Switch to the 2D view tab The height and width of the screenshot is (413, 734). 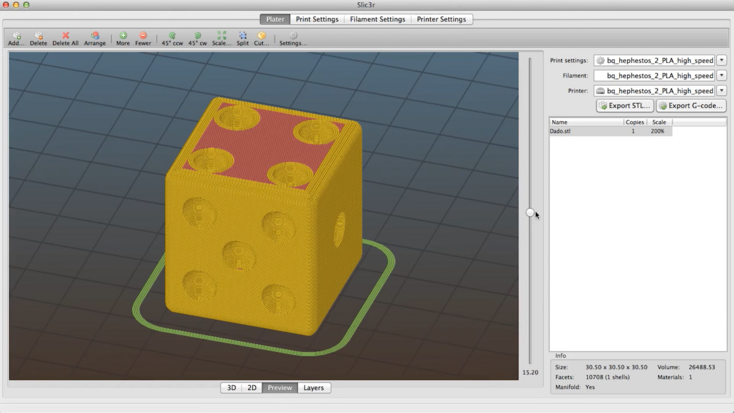tap(252, 388)
